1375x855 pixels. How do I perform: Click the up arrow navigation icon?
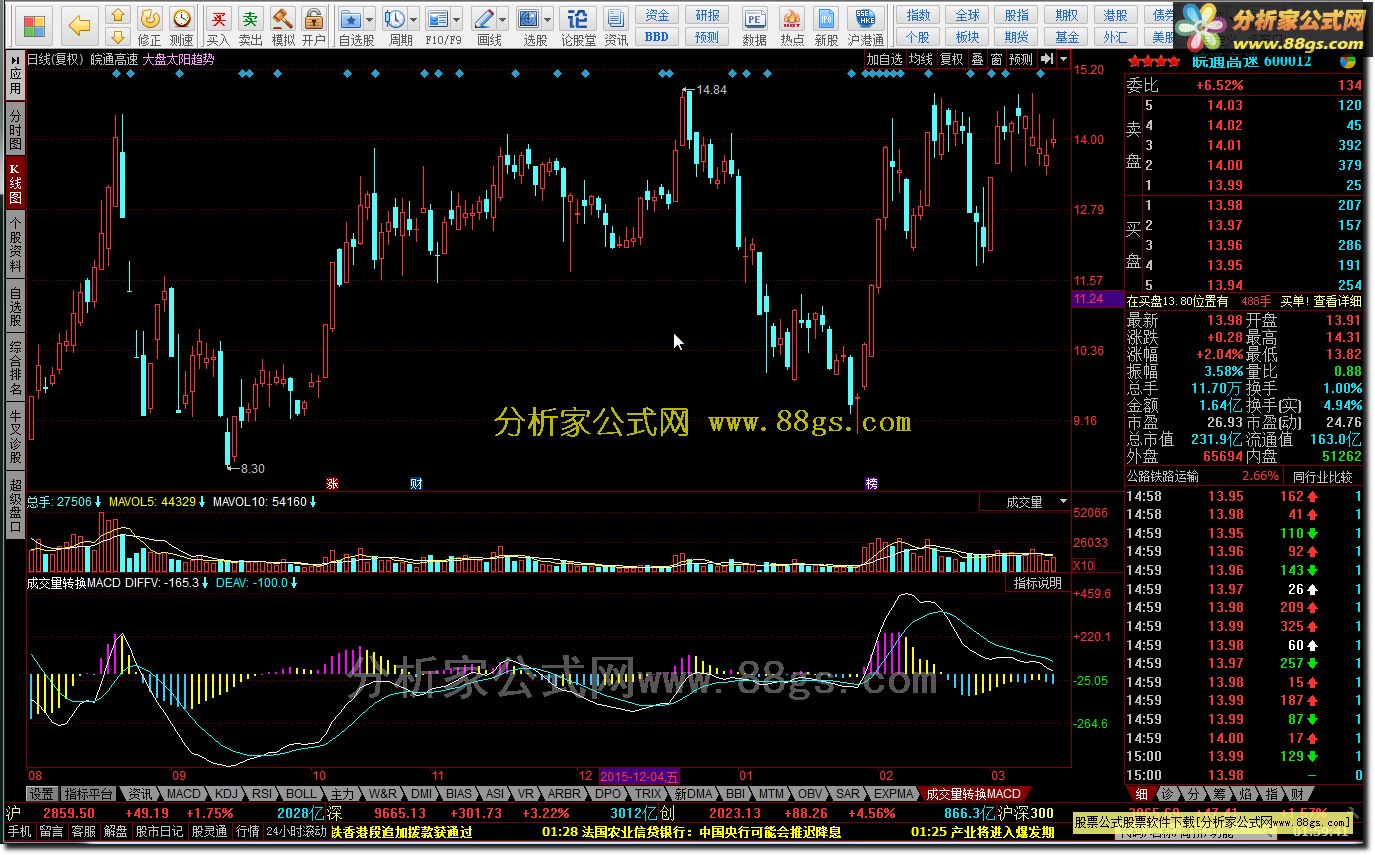pyautogui.click(x=118, y=15)
